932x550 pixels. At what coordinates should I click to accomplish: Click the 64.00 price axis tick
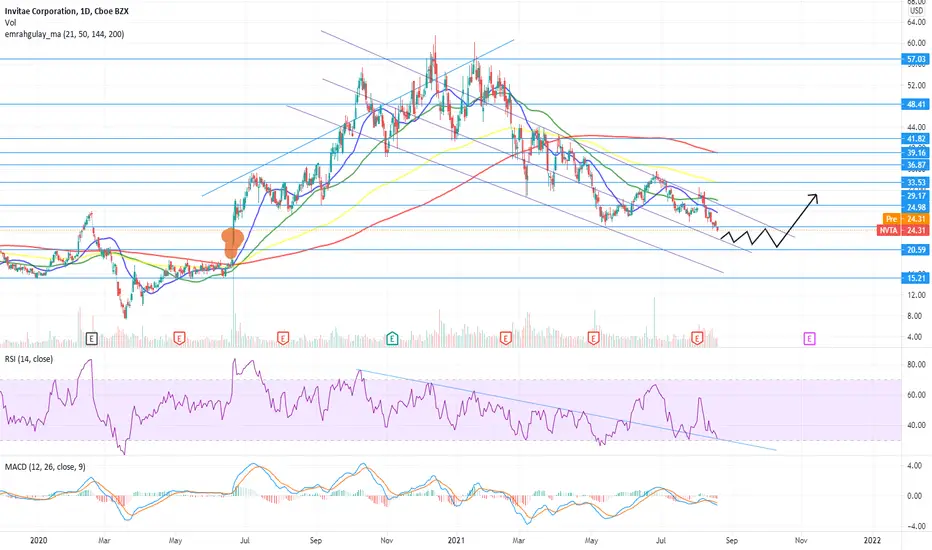pos(916,23)
